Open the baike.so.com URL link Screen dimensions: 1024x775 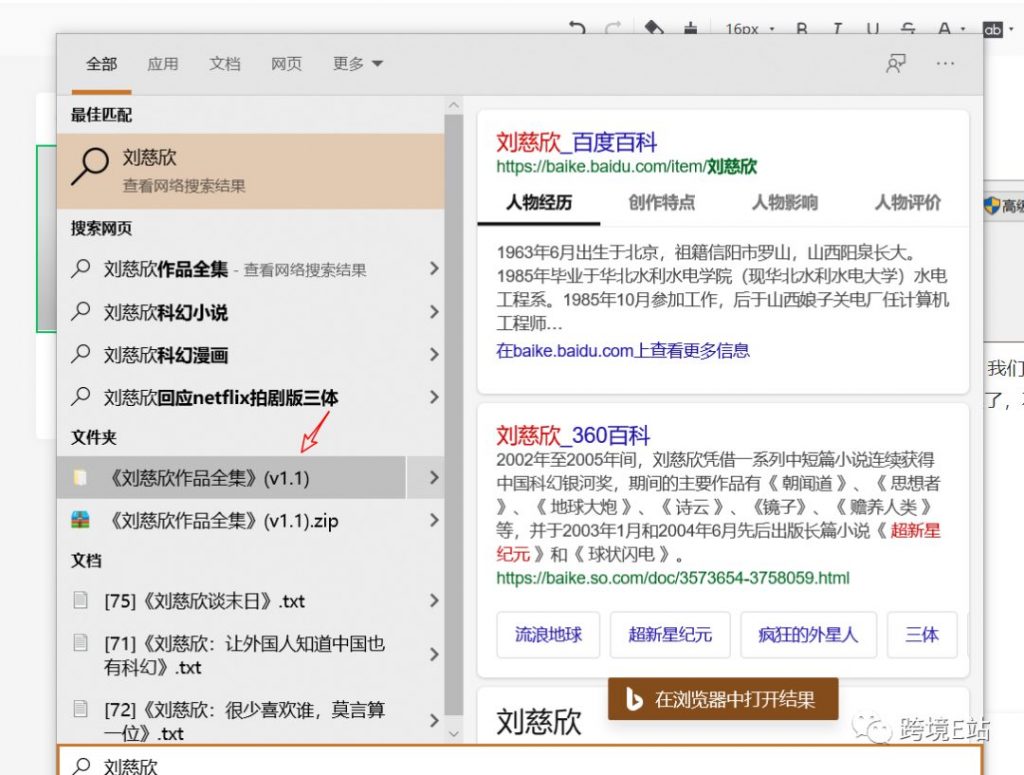pos(673,578)
